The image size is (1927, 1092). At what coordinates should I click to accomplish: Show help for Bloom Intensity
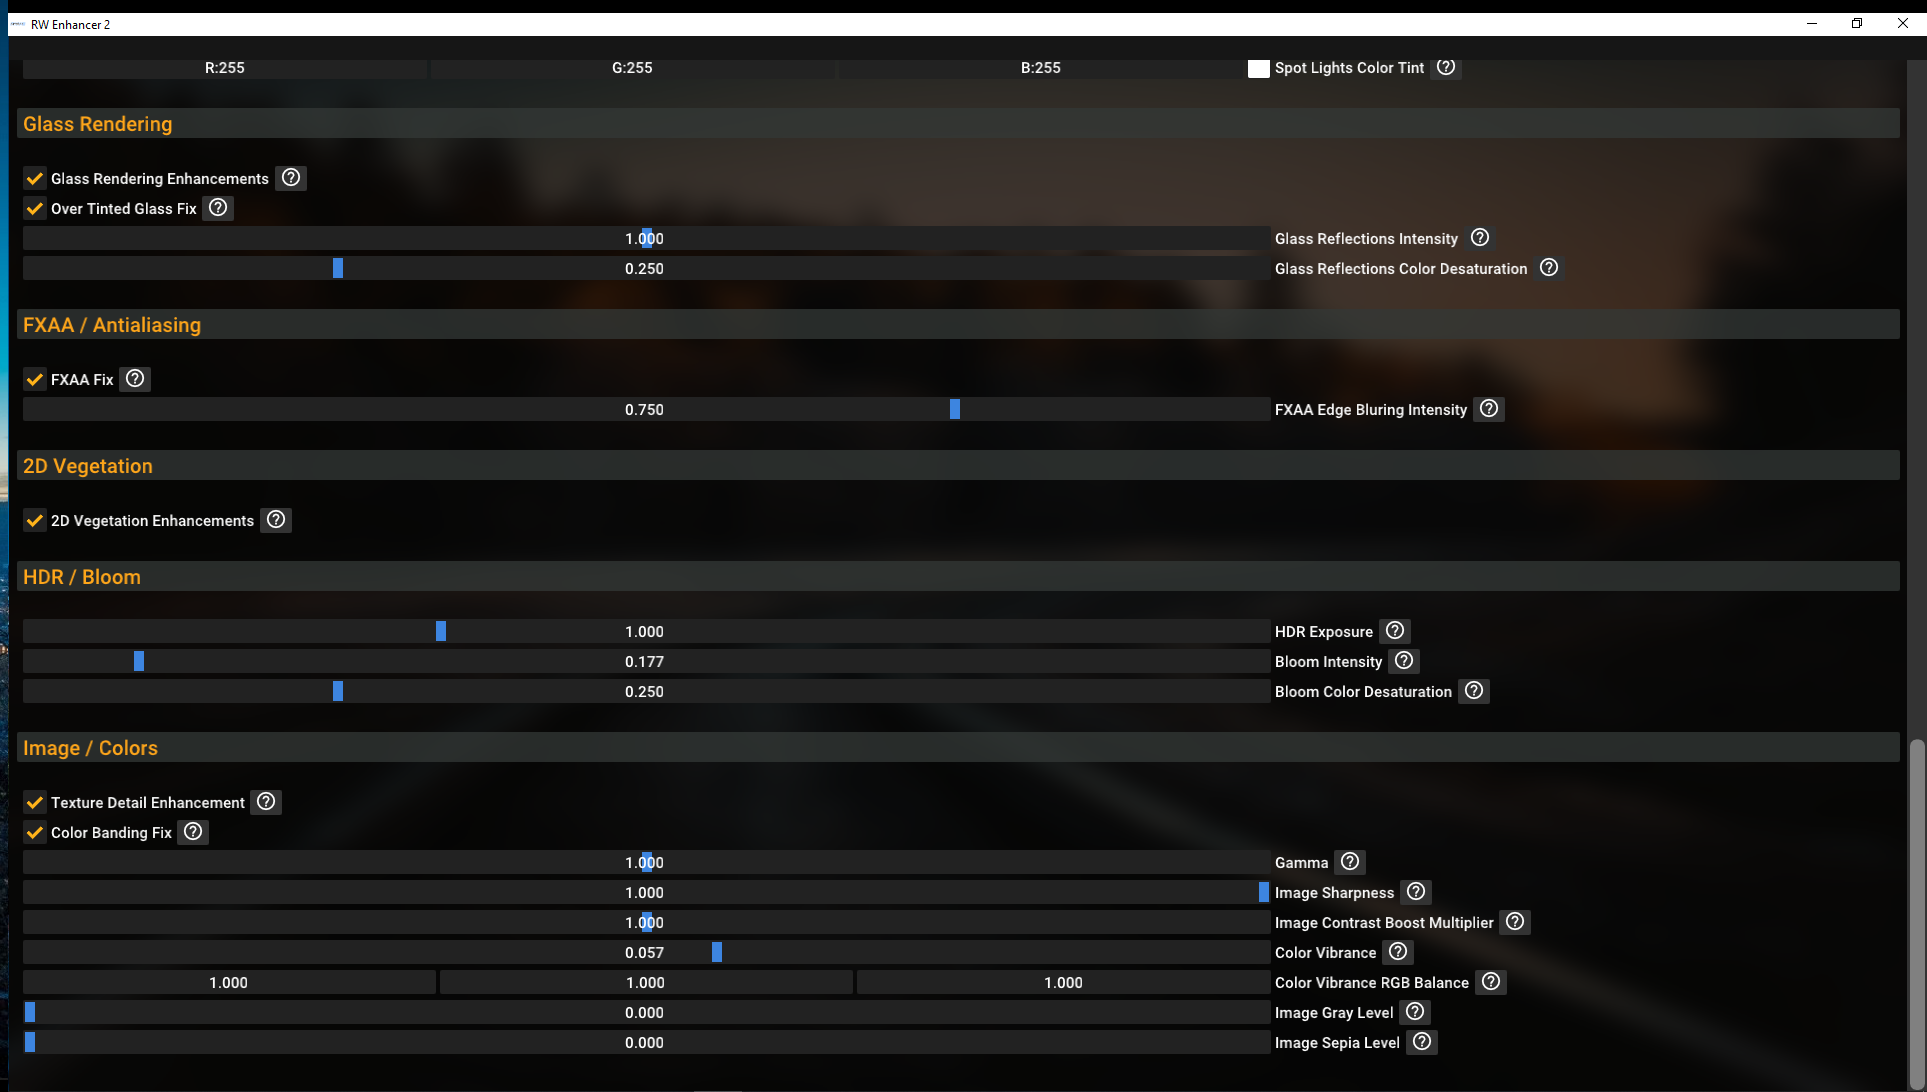click(x=1404, y=661)
